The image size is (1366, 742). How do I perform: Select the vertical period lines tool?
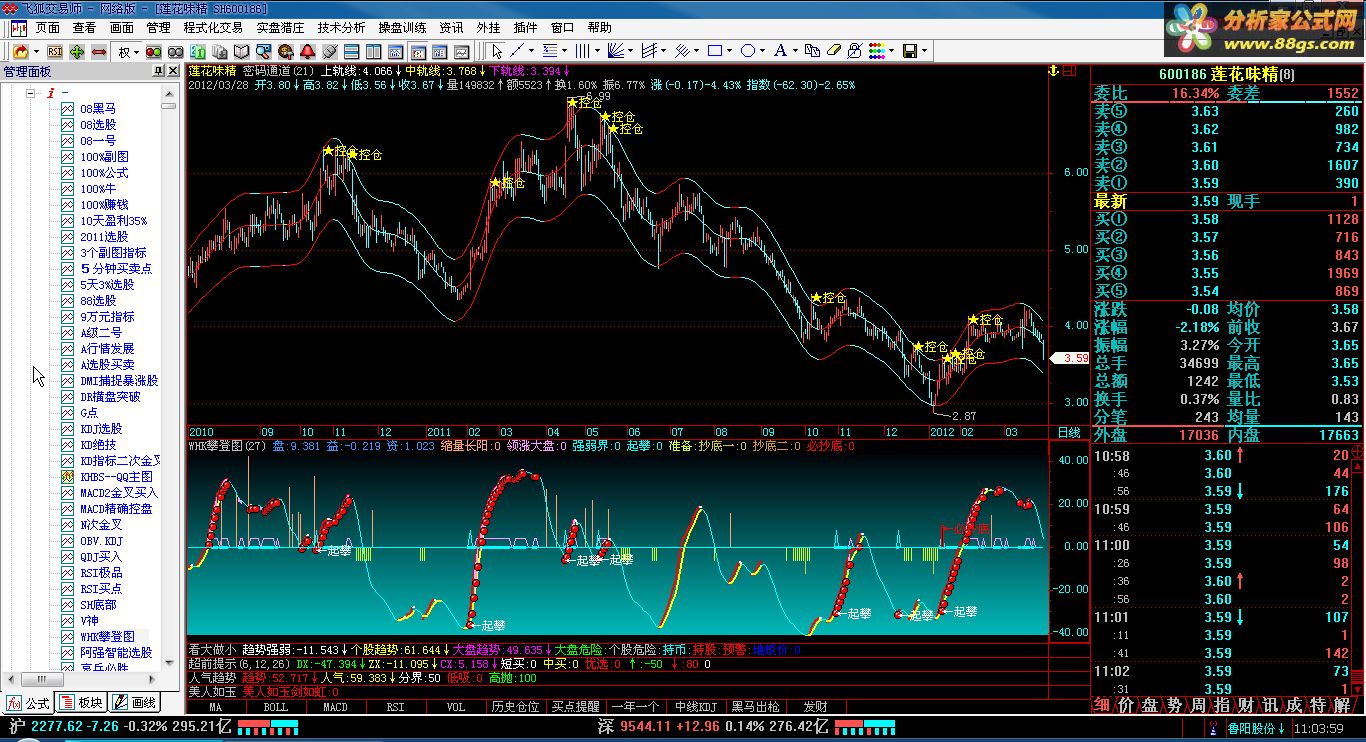[583, 51]
